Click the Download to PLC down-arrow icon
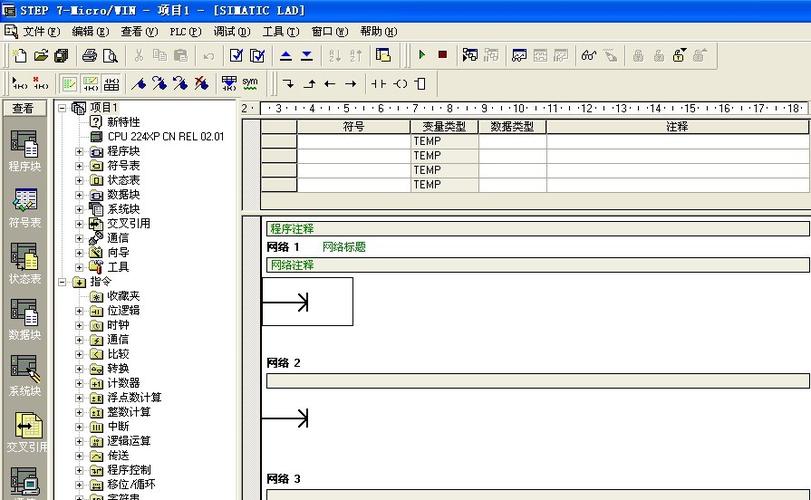The image size is (811, 500). coord(307,55)
